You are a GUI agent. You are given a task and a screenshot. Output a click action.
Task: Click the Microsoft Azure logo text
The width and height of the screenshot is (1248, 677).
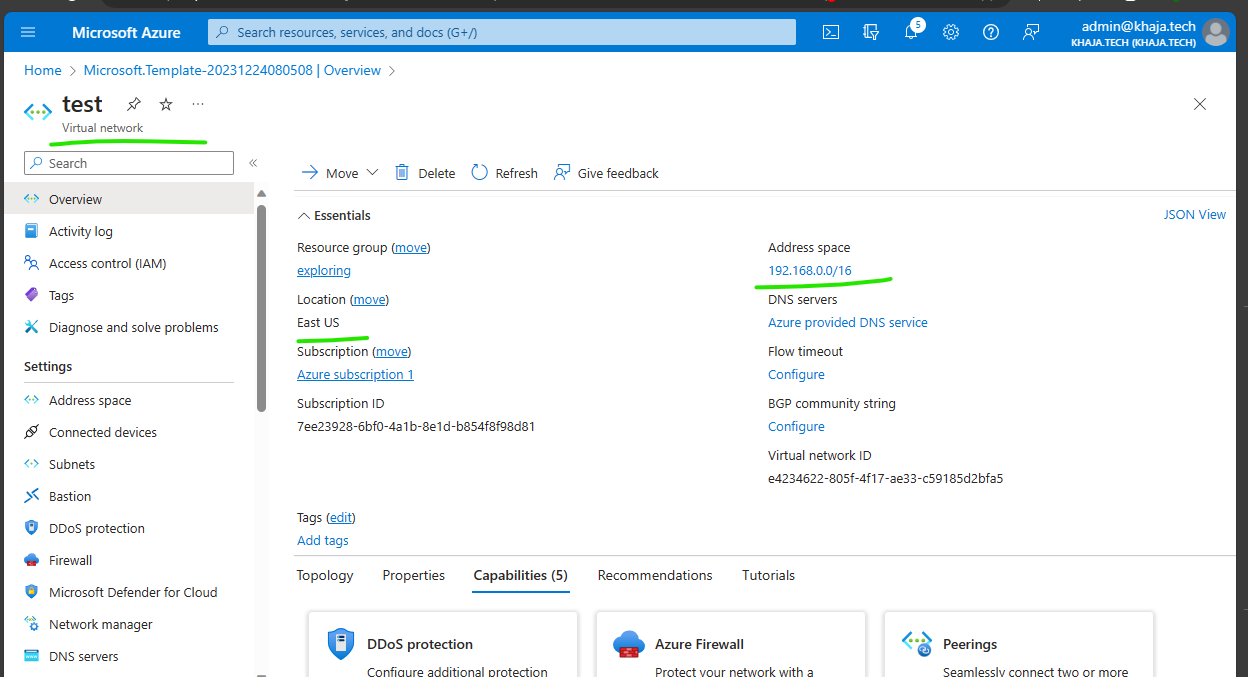point(126,32)
